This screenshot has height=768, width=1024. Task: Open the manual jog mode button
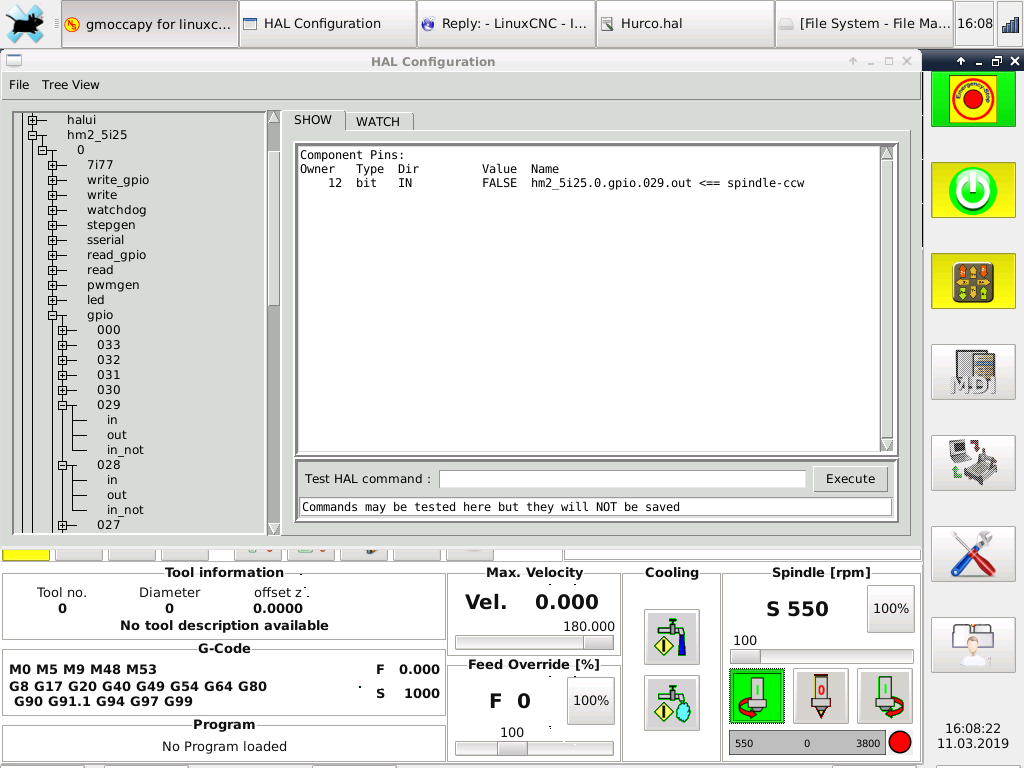pos(973,281)
